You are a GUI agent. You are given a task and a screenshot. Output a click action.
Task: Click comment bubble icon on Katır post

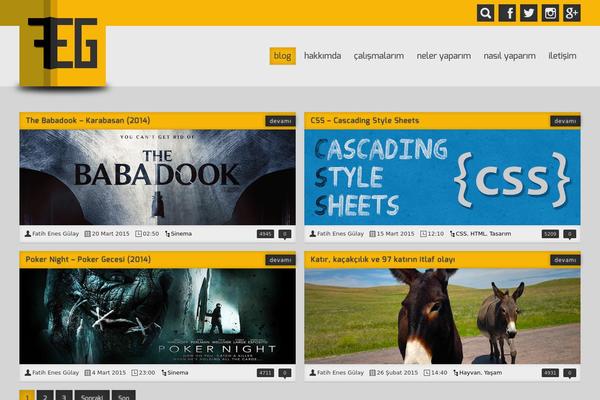pos(570,373)
